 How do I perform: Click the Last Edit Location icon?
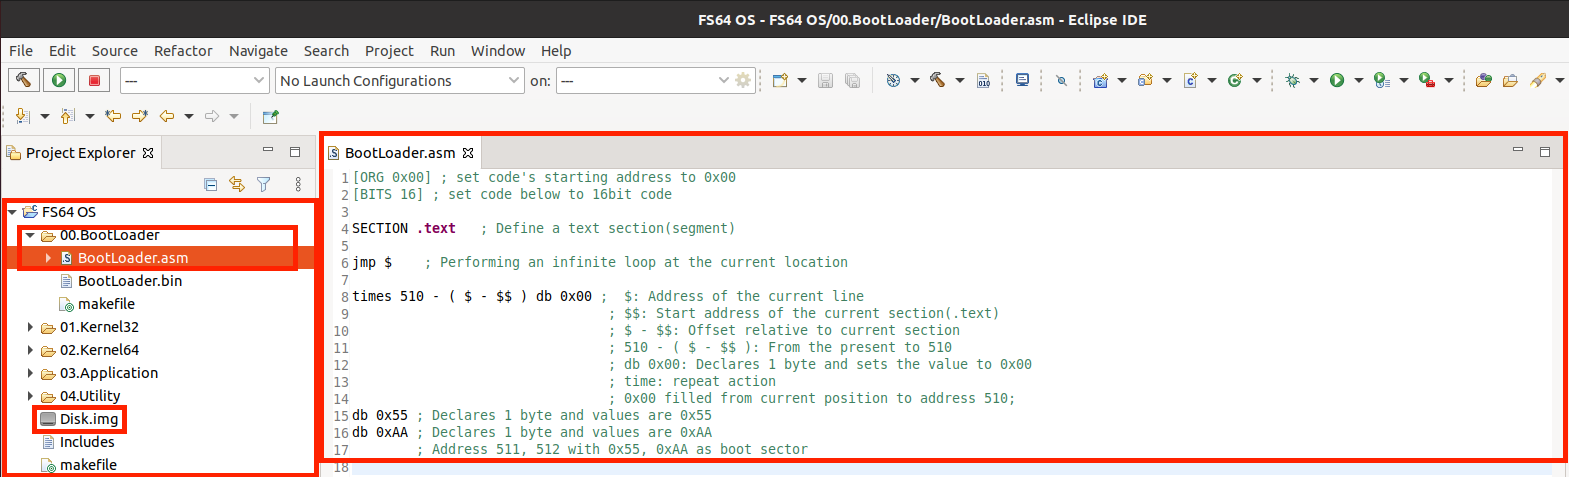pos(113,116)
